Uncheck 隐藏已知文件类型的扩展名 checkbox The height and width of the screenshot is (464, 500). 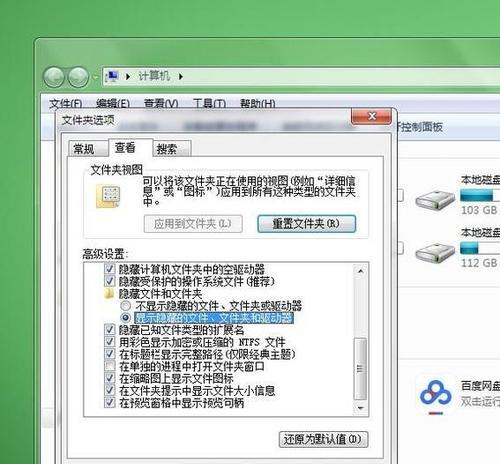click(x=109, y=329)
